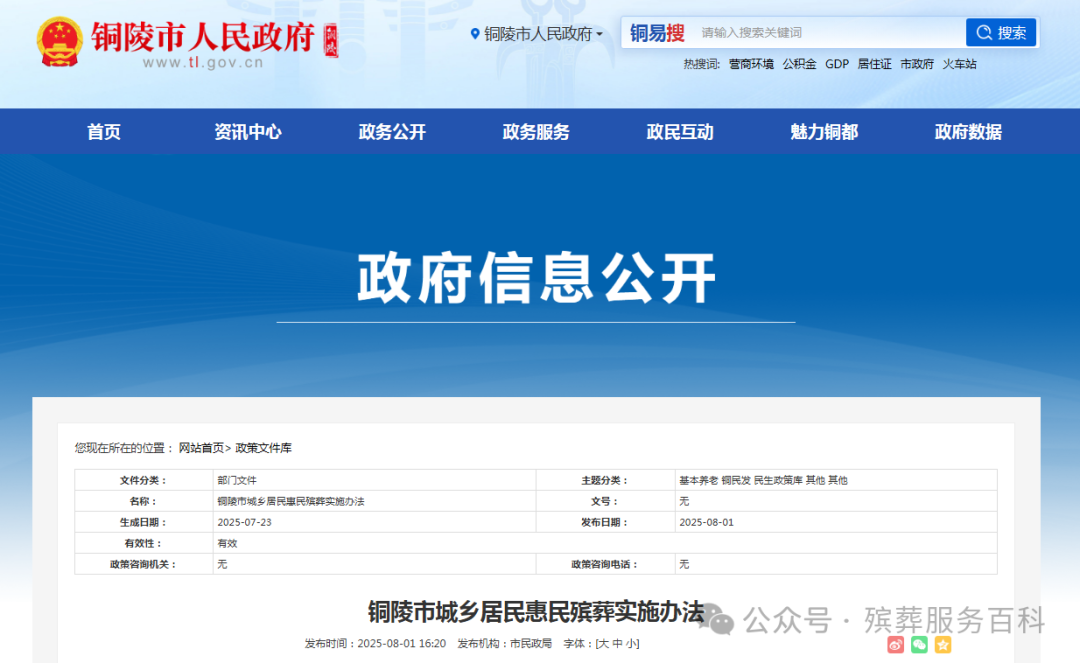Viewport: 1080px width, 663px height.
Task: Select hot search term 居住证
Action: (x=874, y=64)
